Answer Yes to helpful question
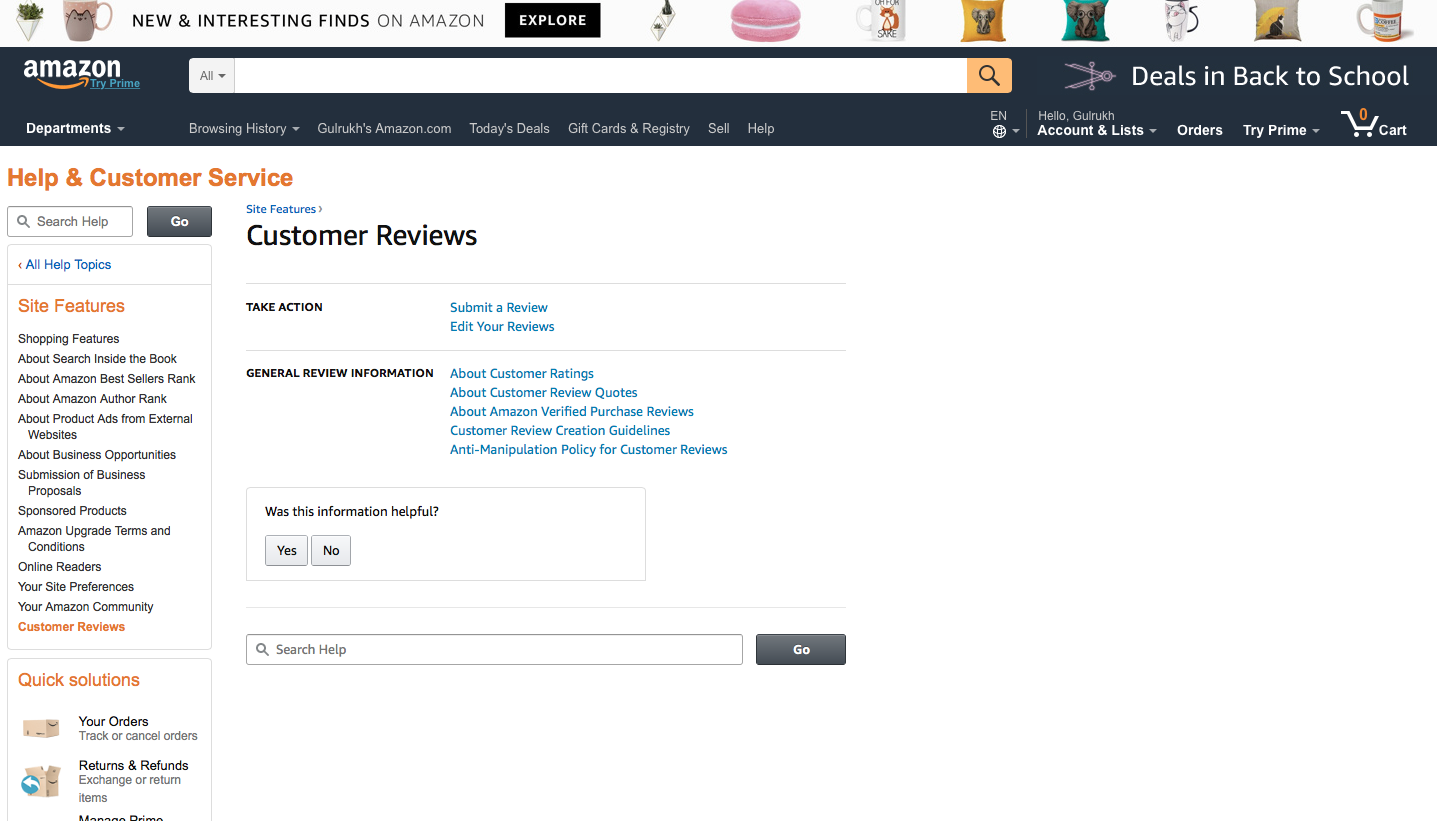This screenshot has width=1437, height=821. [x=287, y=550]
